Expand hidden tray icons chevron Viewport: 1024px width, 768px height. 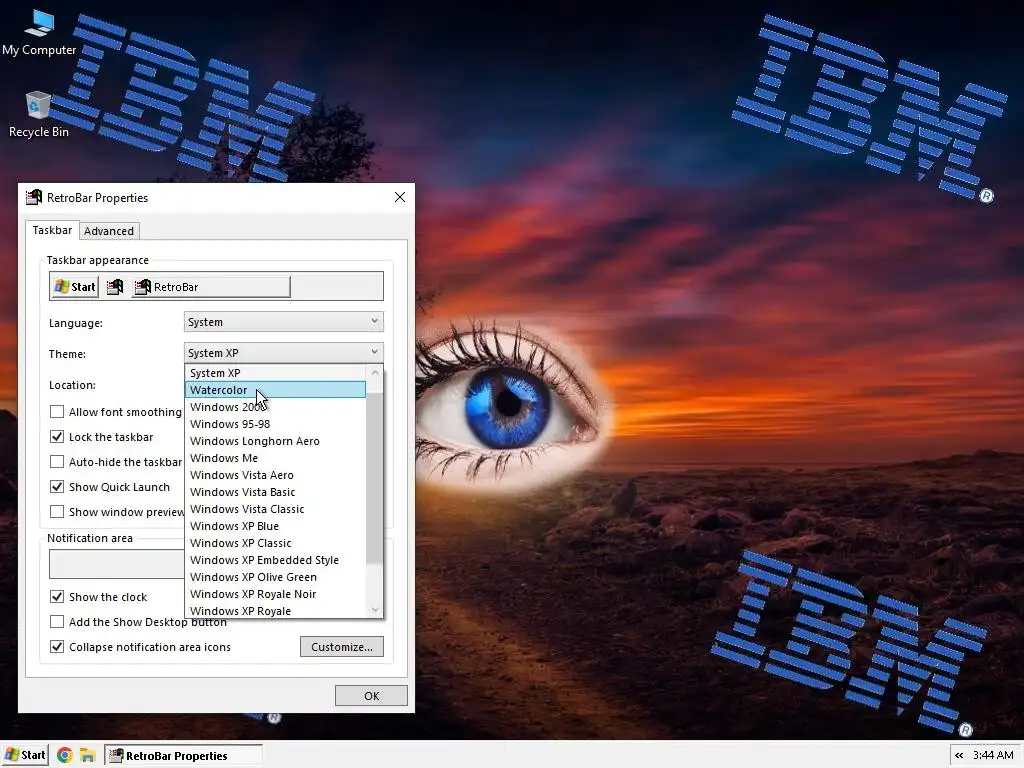959,756
